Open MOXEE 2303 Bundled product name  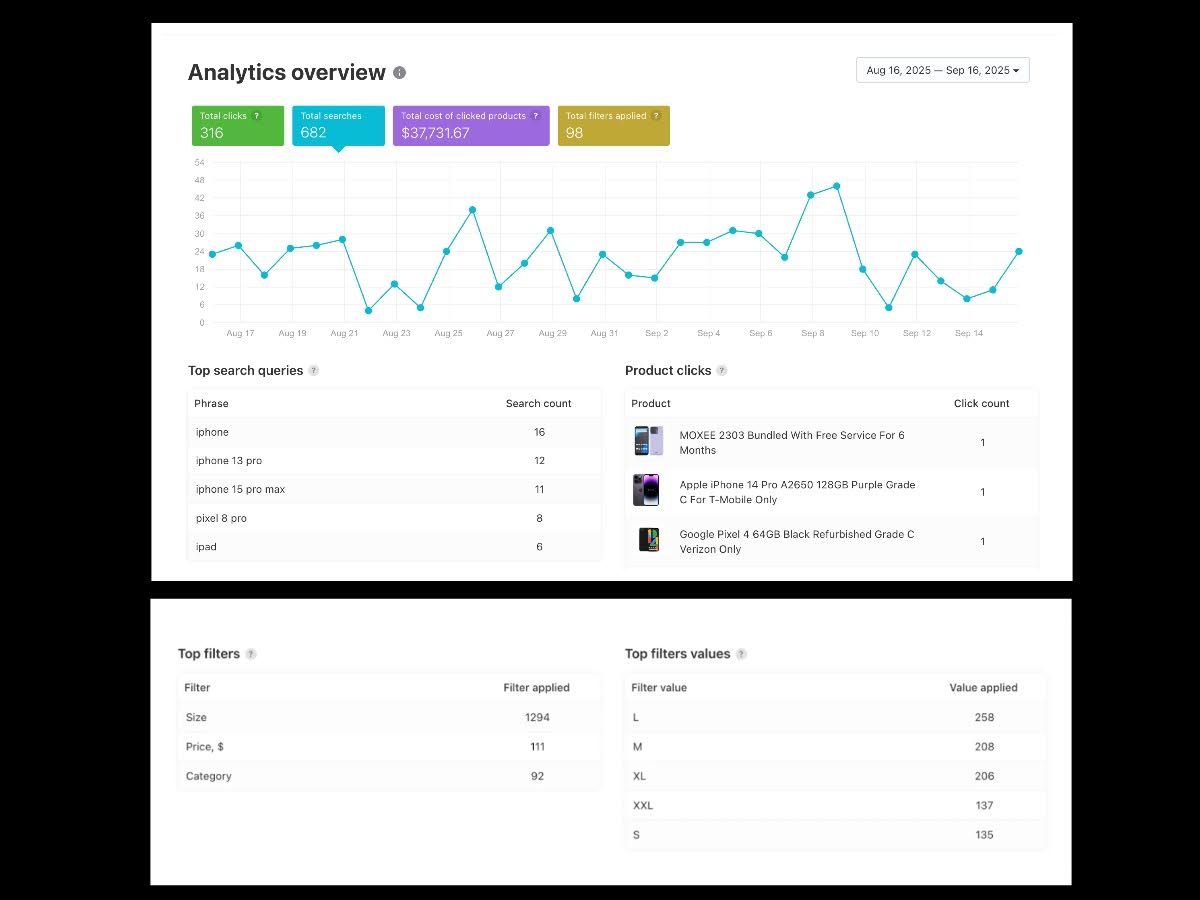click(x=792, y=442)
